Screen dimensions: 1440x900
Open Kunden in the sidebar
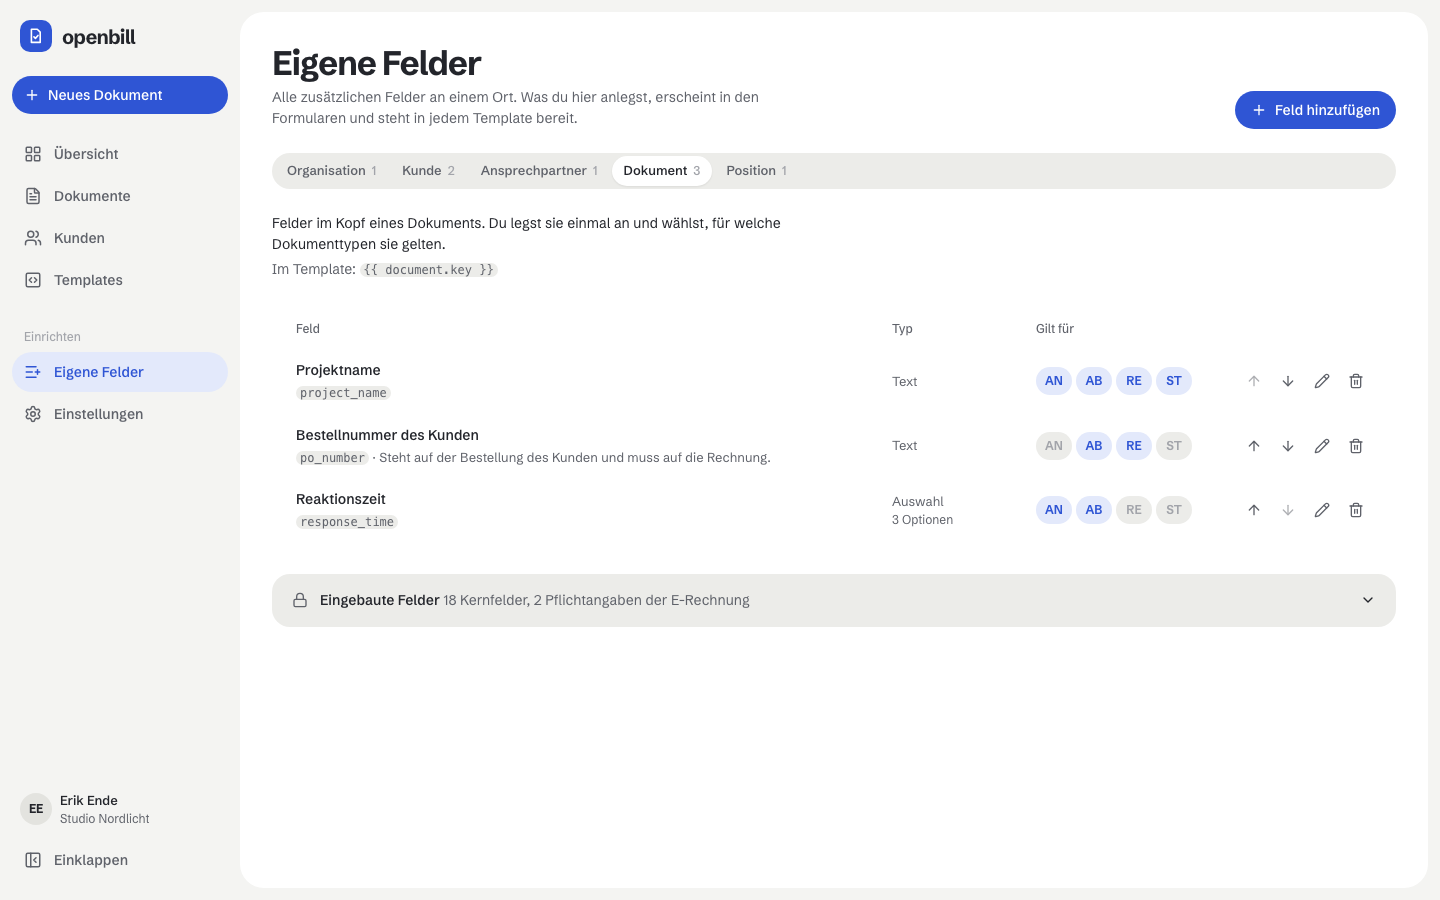click(x=120, y=238)
